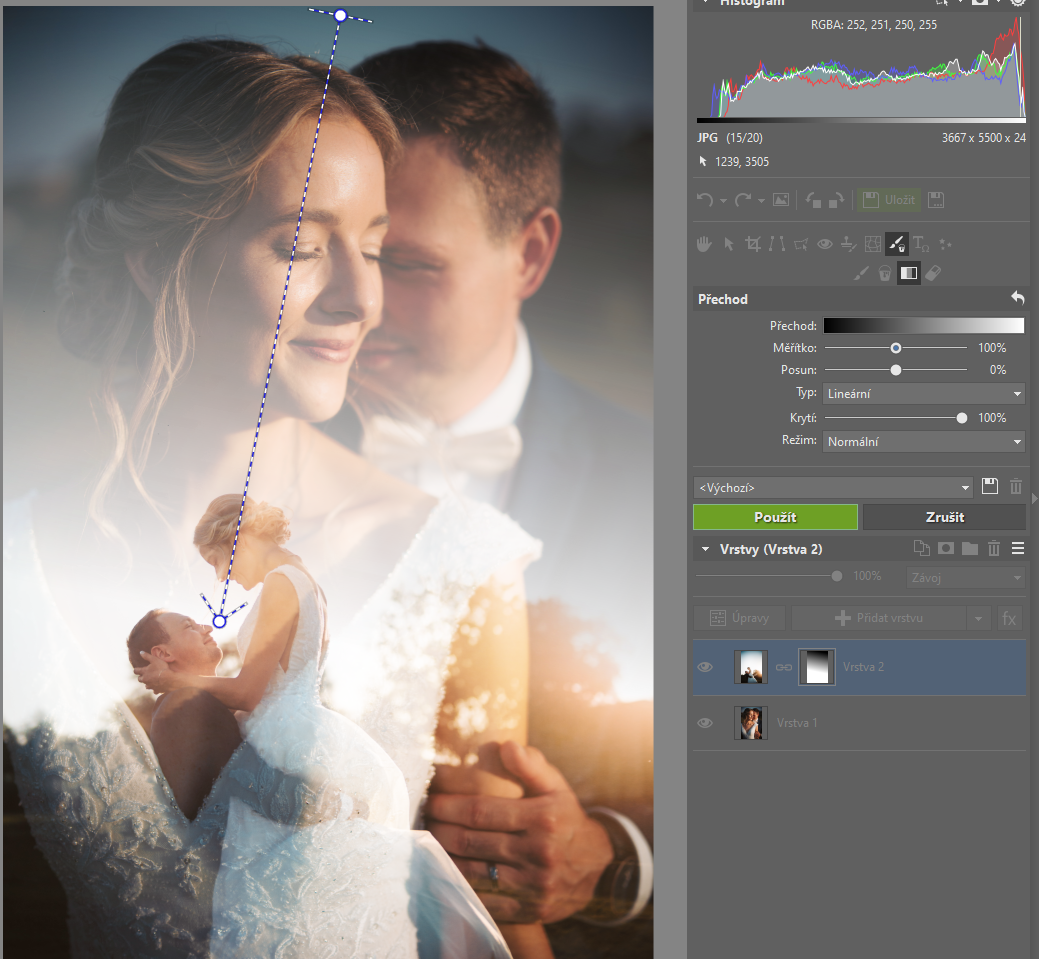Open the Režim dropdown showing Normální
1039x959 pixels.
[923, 441]
